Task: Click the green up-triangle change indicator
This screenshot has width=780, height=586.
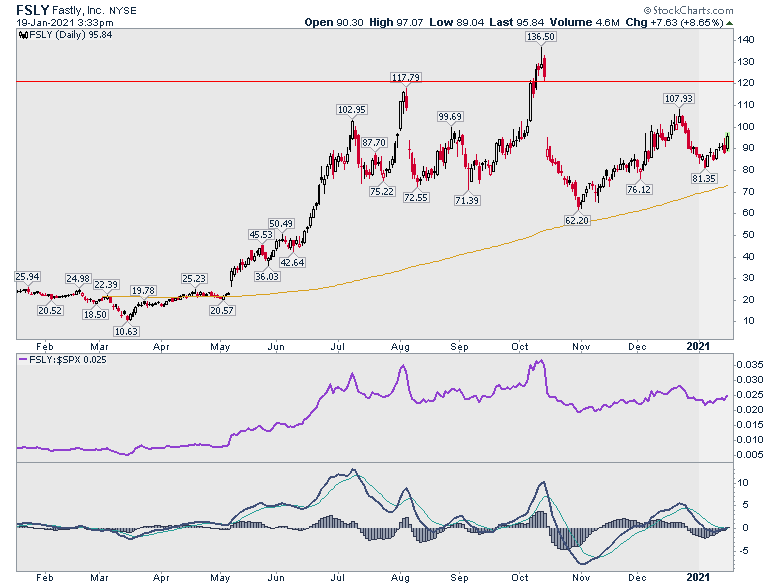Action: click(729, 23)
